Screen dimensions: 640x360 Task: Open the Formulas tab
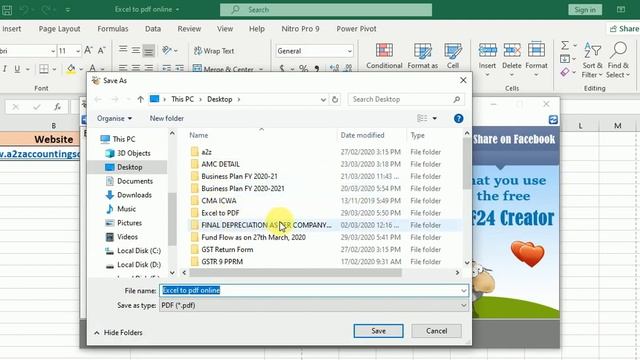[113, 29]
